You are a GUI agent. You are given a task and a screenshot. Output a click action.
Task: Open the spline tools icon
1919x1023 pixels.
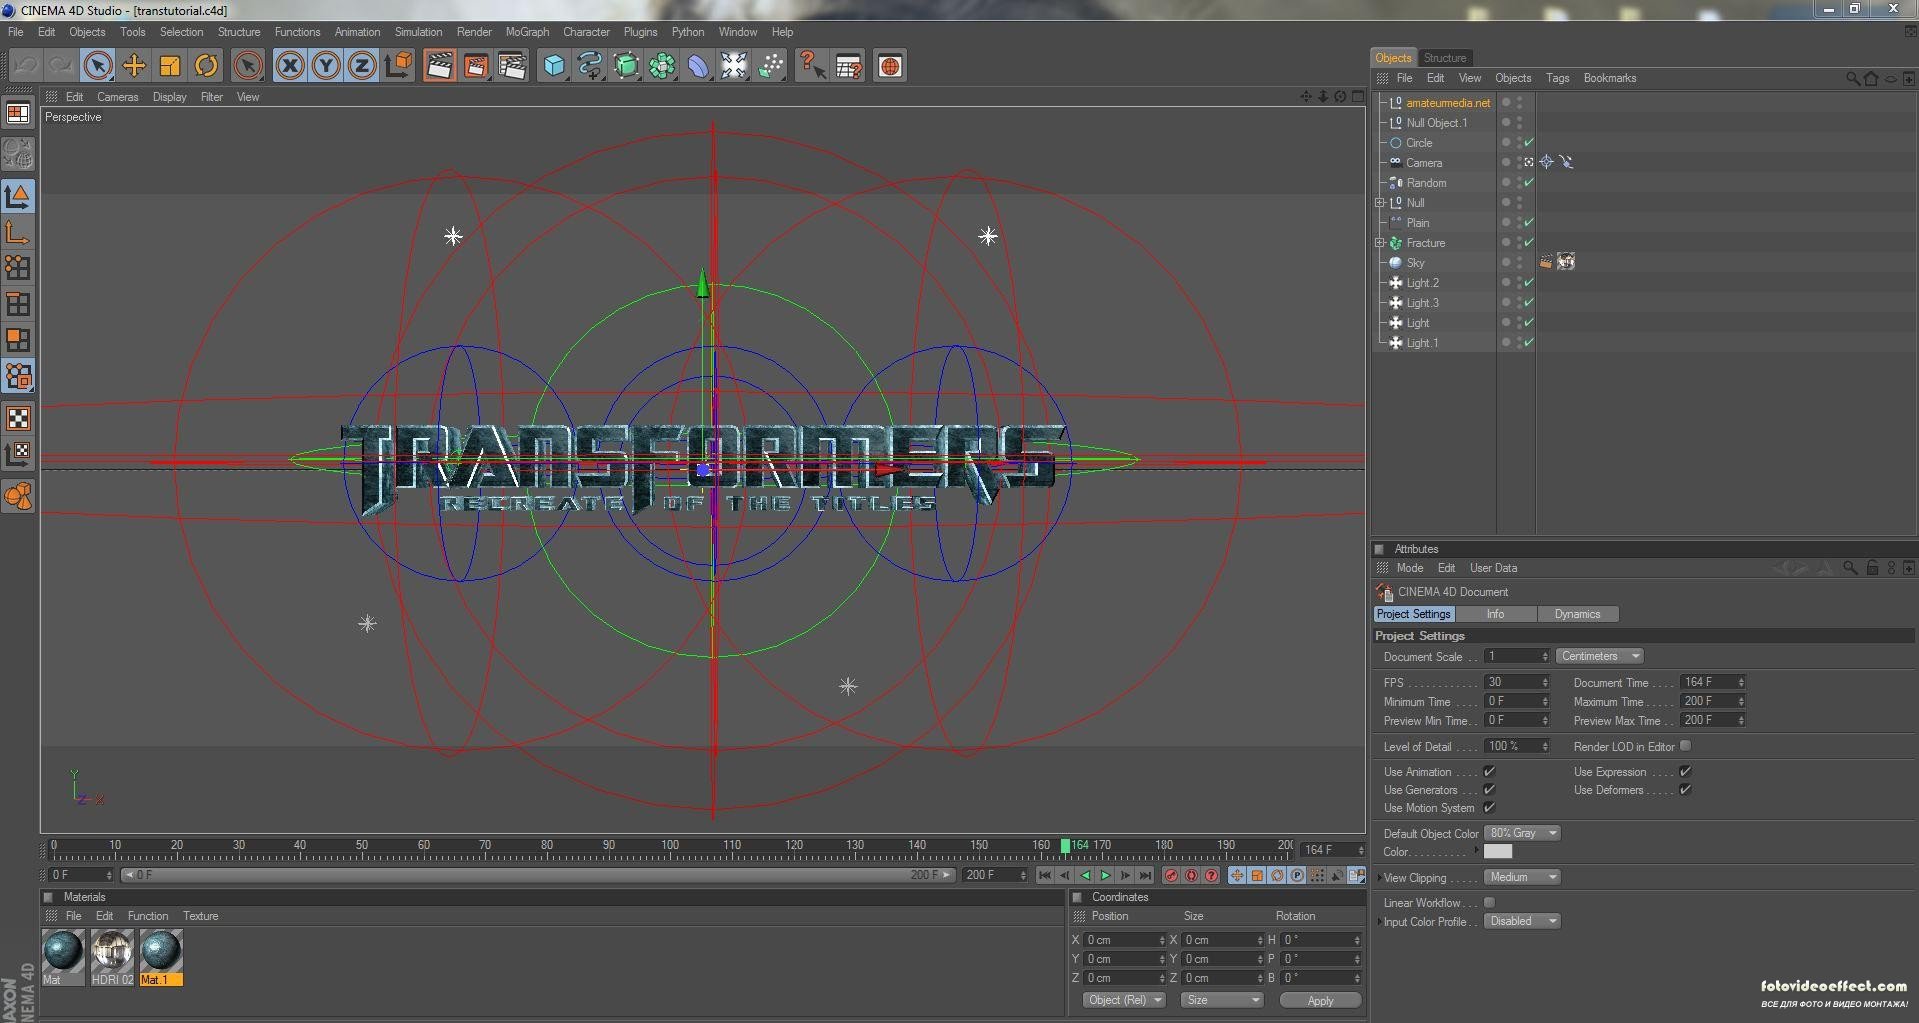tap(590, 66)
